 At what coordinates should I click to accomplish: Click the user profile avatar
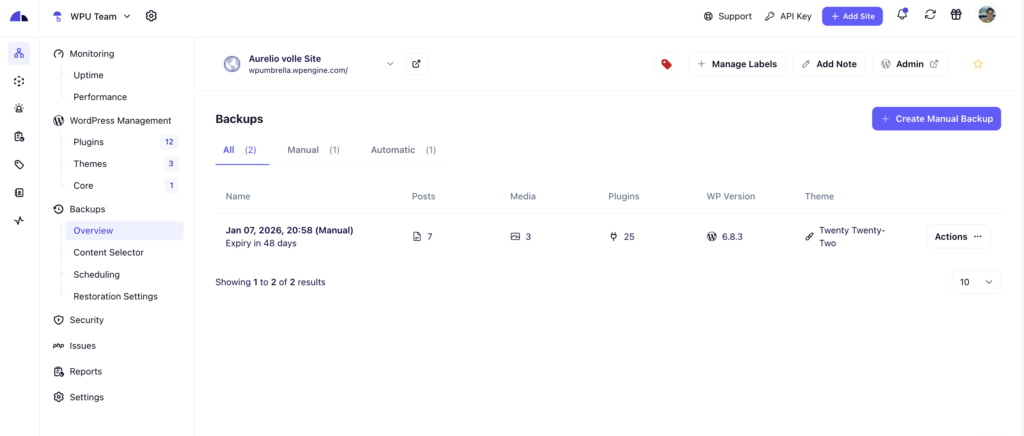pyautogui.click(x=986, y=15)
